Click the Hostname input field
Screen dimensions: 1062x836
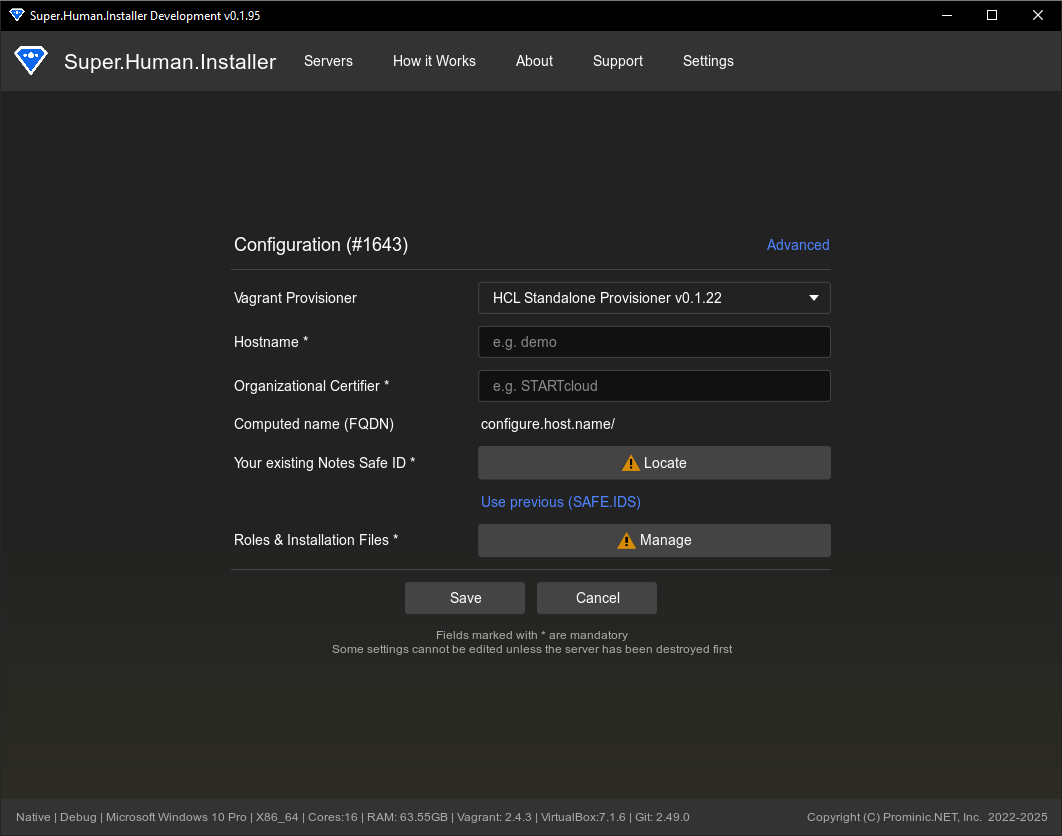[x=654, y=341]
